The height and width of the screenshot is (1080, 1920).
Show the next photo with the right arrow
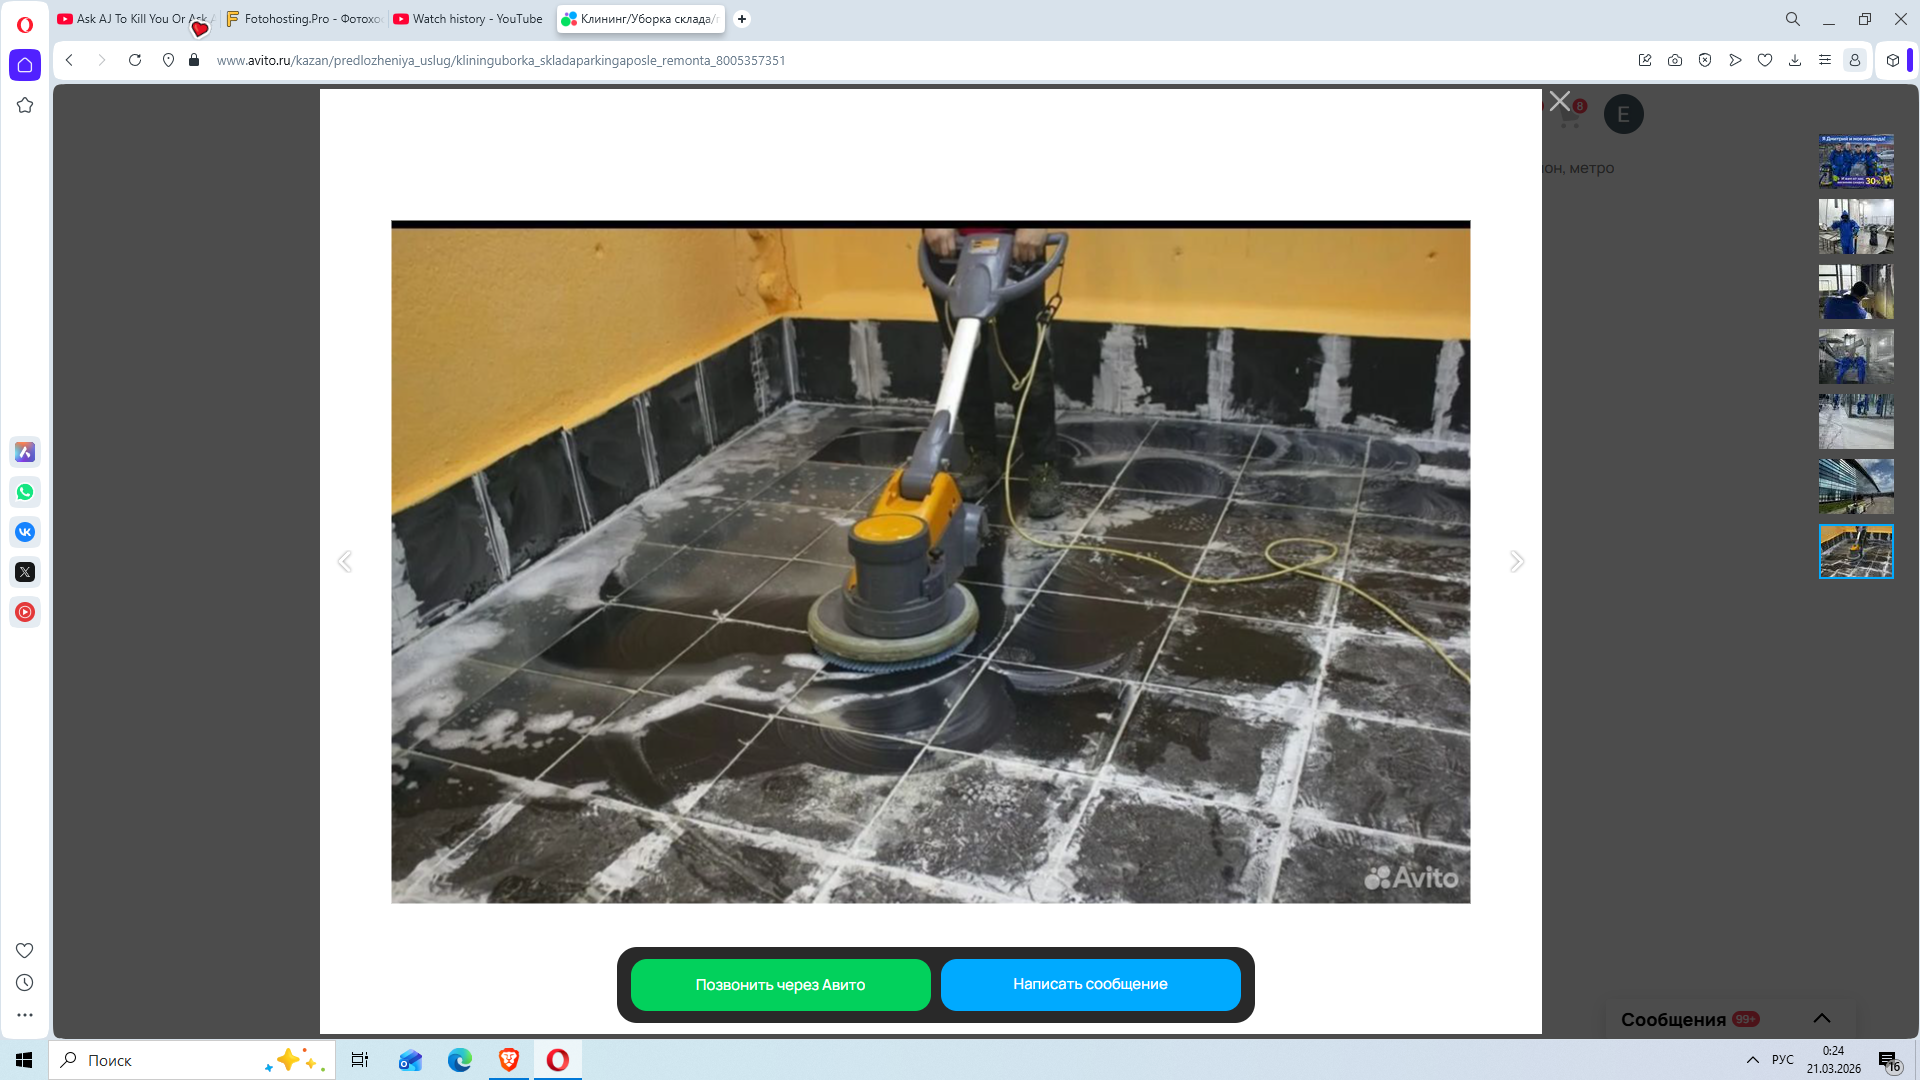coord(1517,561)
